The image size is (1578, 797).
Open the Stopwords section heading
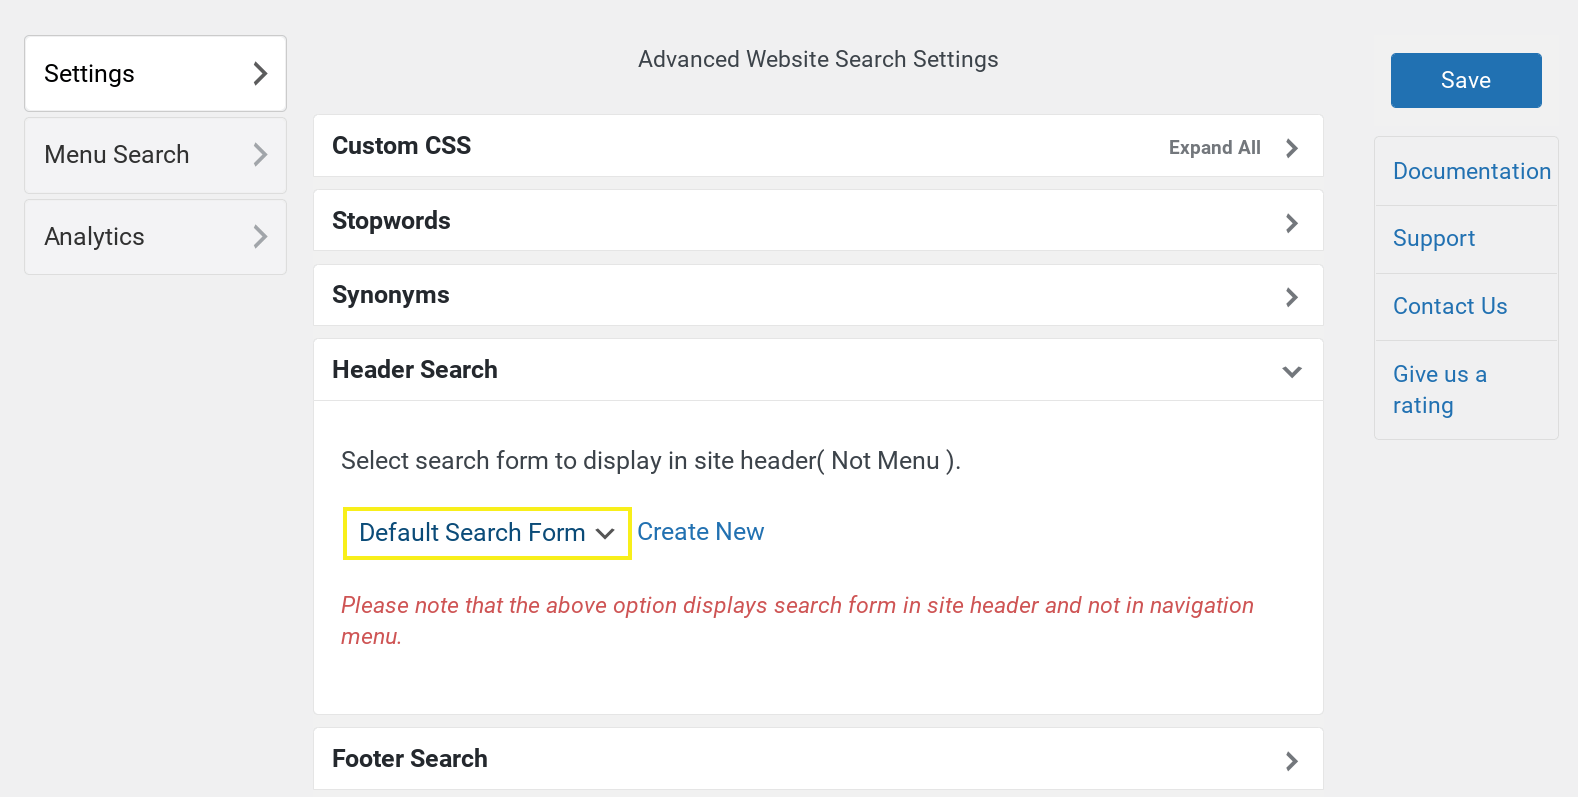tap(391, 221)
